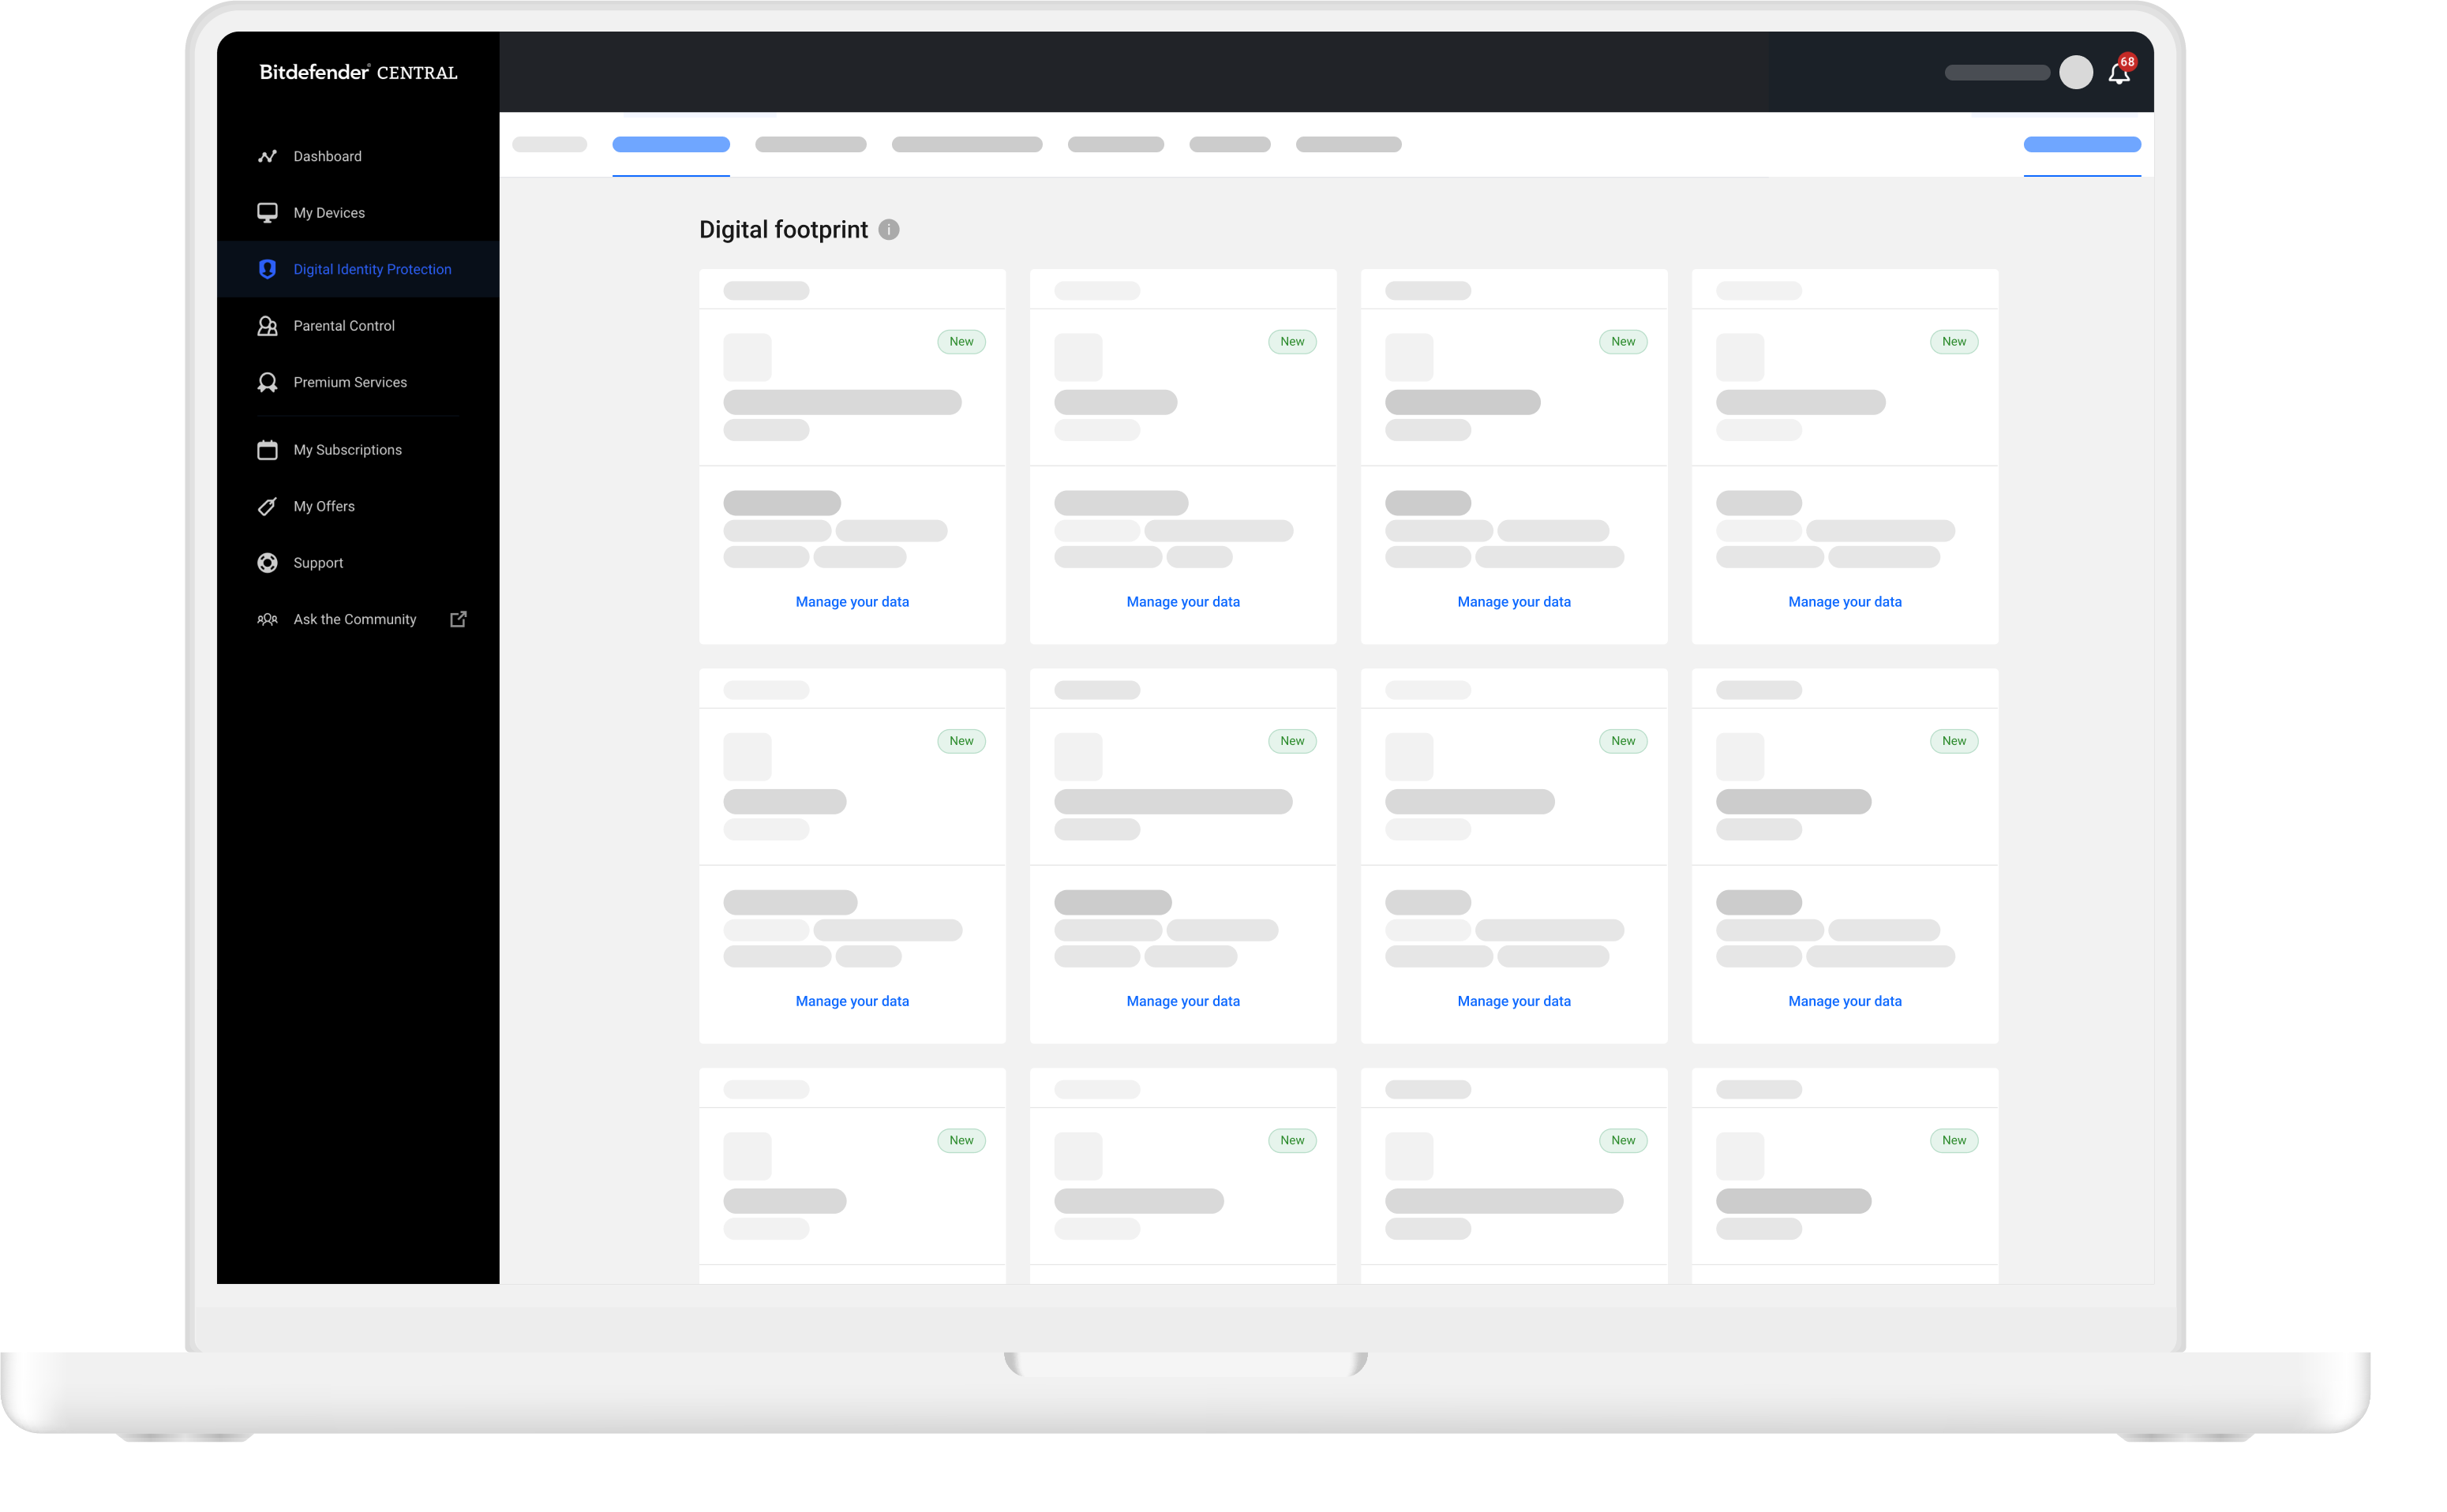
Task: Open the user profile avatar
Action: pos(2076,72)
